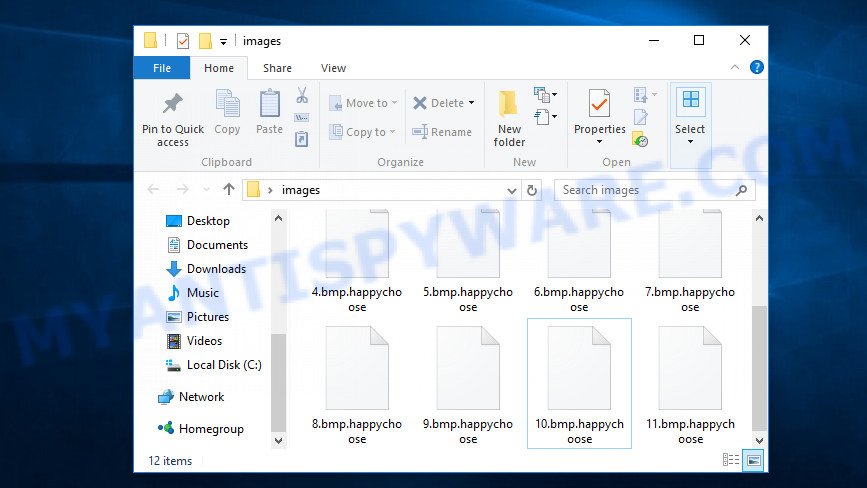Switch to the View ribbon tab
The image size is (867, 488).
(x=333, y=68)
